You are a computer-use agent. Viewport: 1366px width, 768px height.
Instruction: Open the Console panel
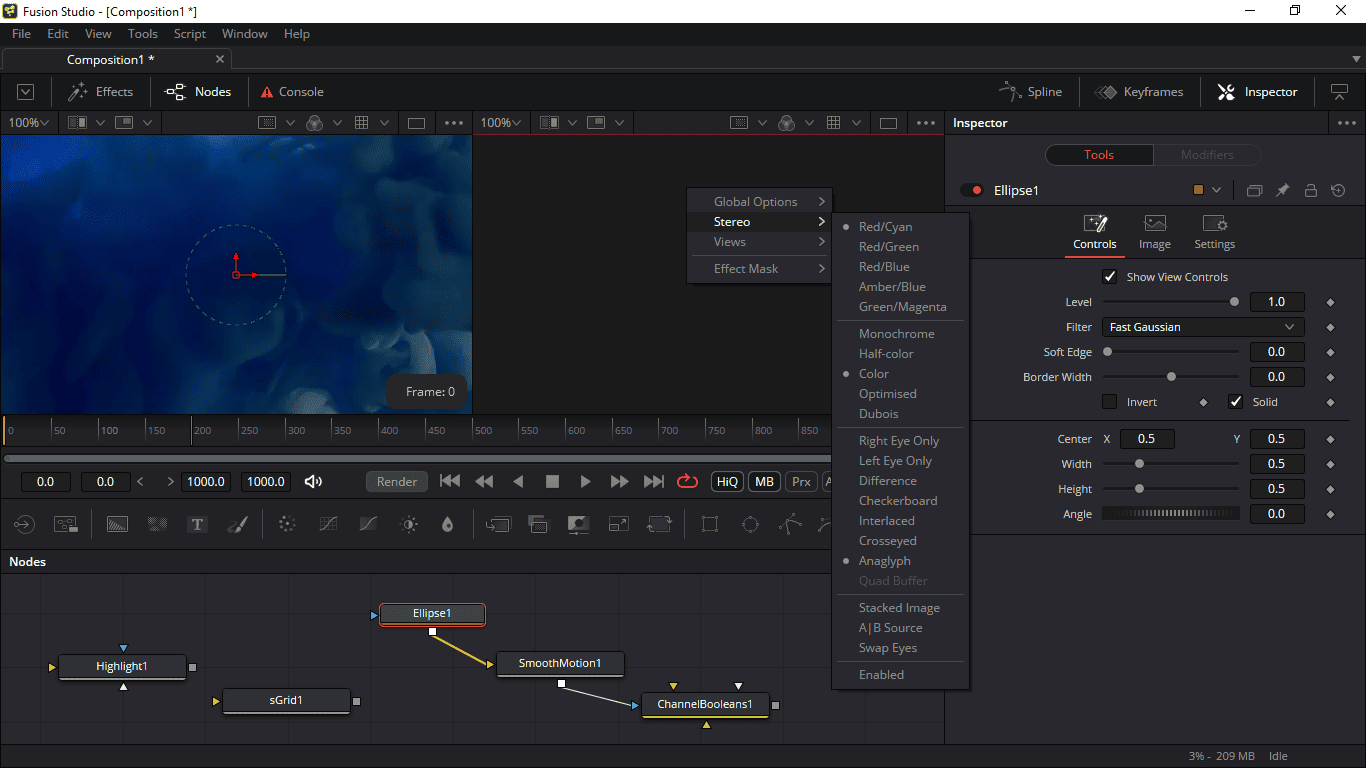[x=292, y=92]
